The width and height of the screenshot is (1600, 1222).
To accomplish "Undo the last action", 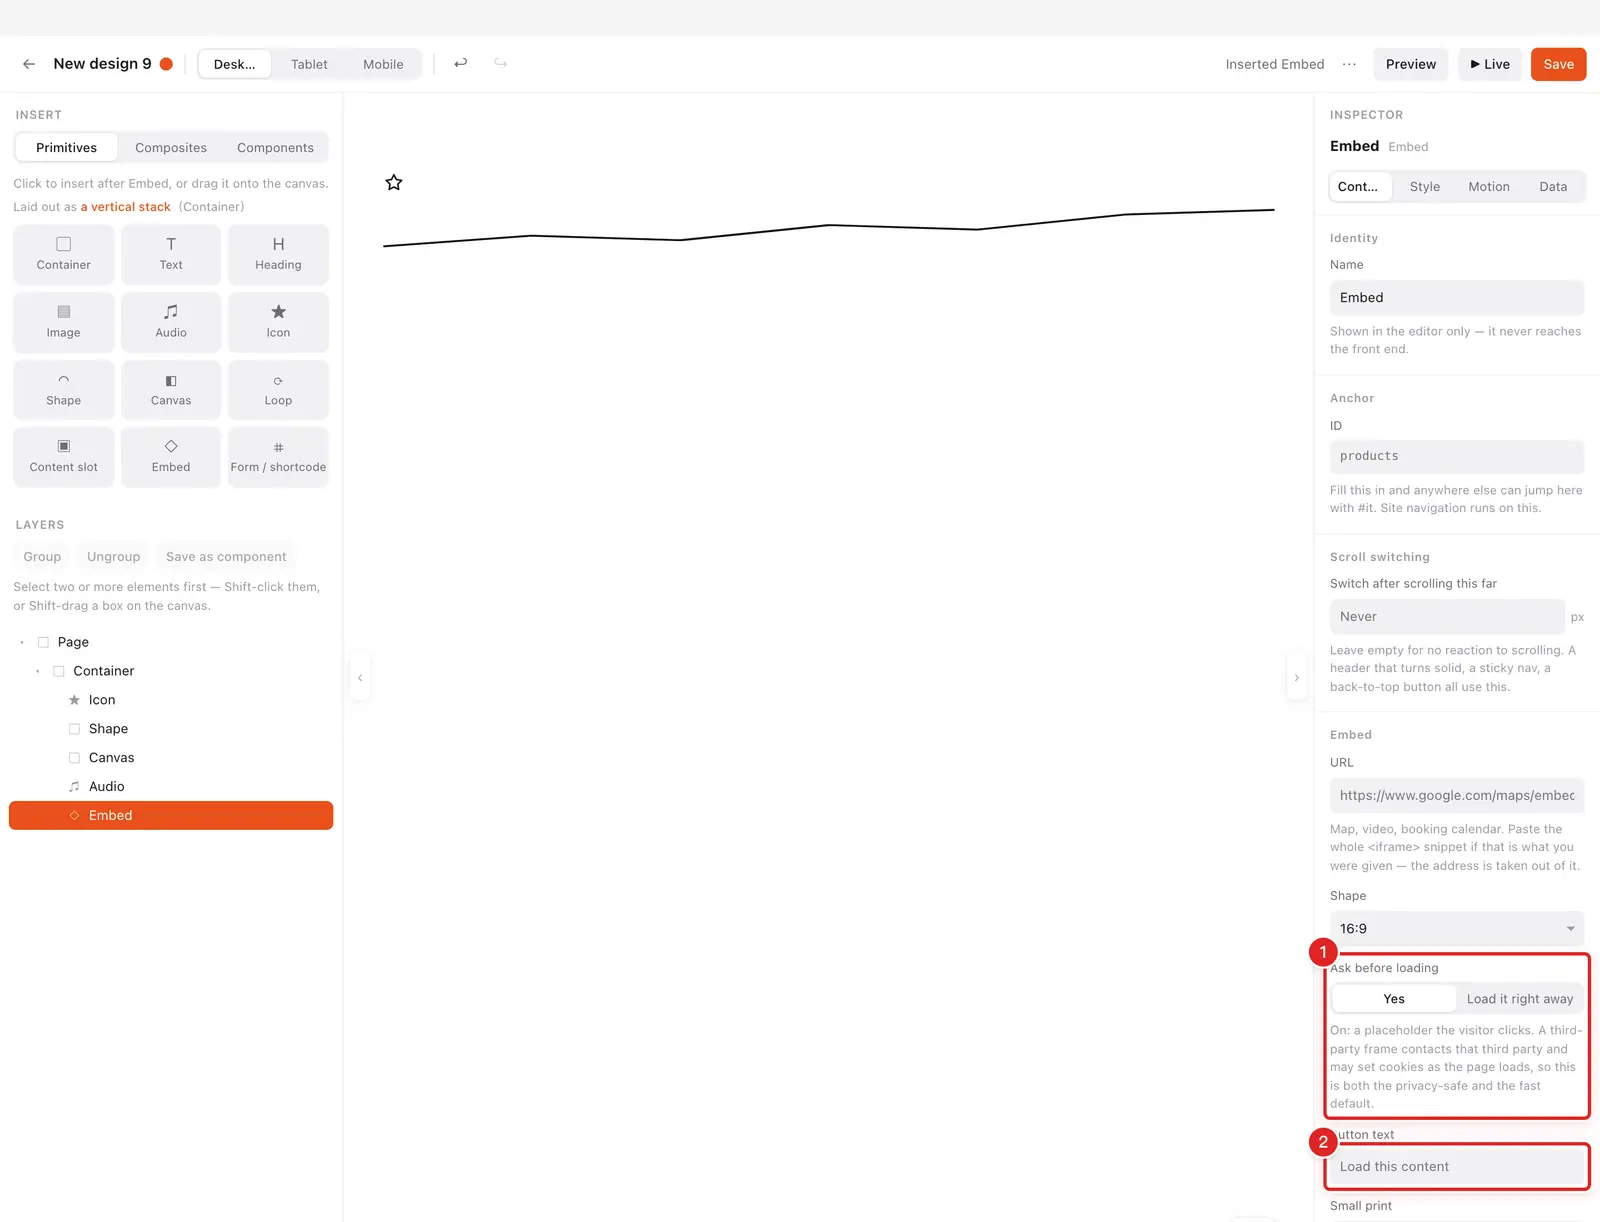I will point(460,63).
